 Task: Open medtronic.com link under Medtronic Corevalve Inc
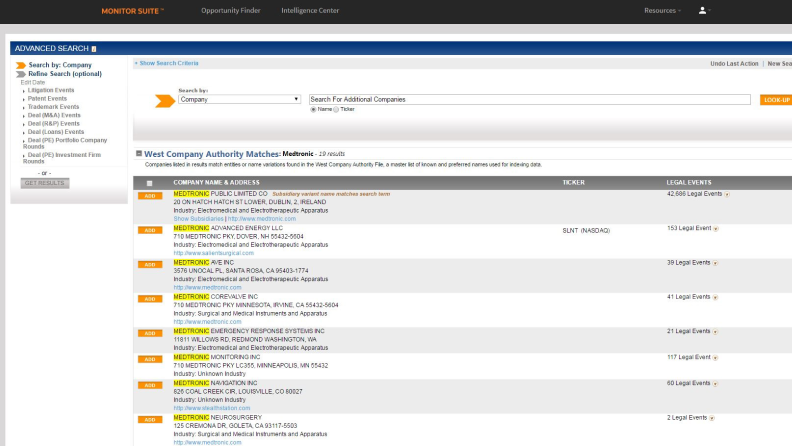tap(208, 322)
